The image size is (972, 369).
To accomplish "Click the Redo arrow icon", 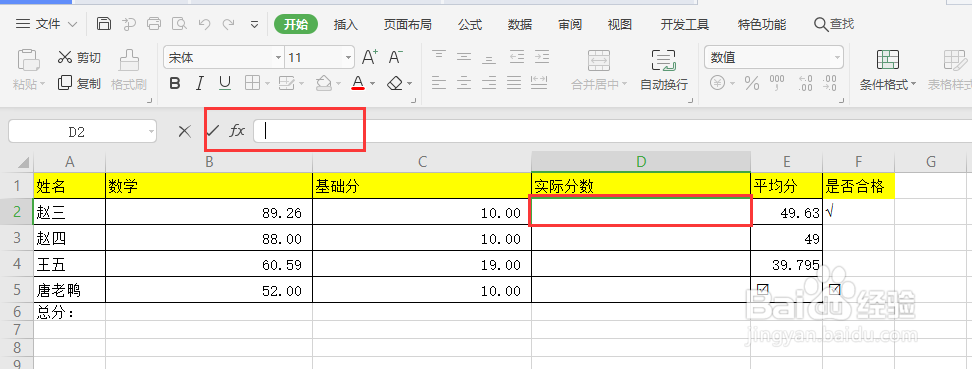I will click(229, 24).
